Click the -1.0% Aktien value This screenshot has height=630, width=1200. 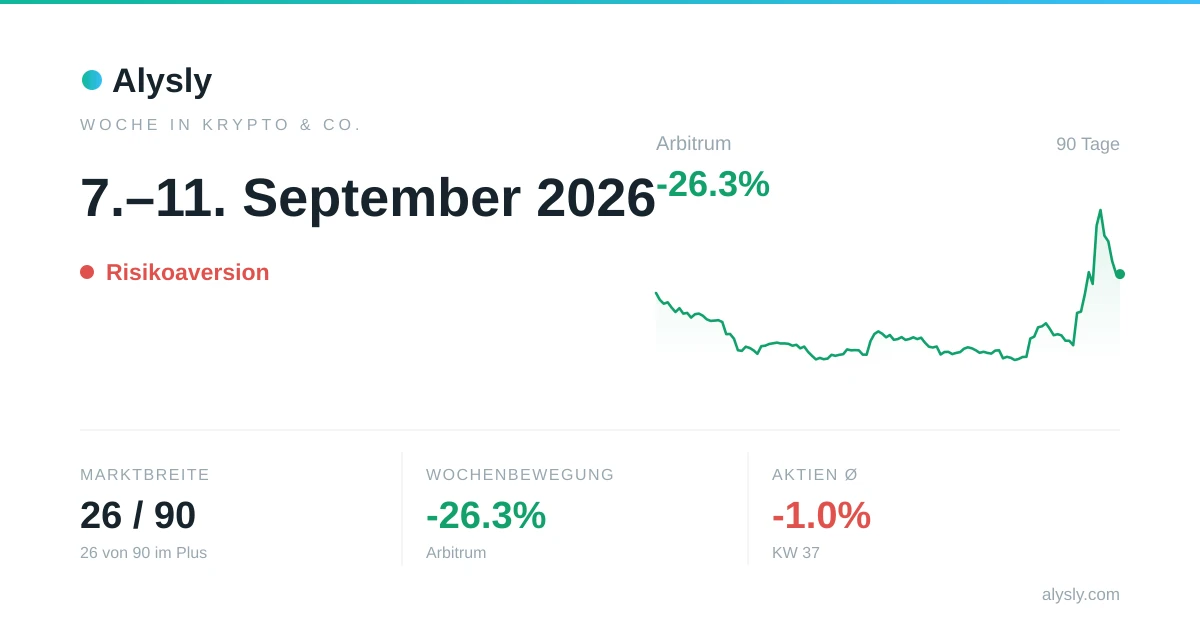tap(821, 515)
